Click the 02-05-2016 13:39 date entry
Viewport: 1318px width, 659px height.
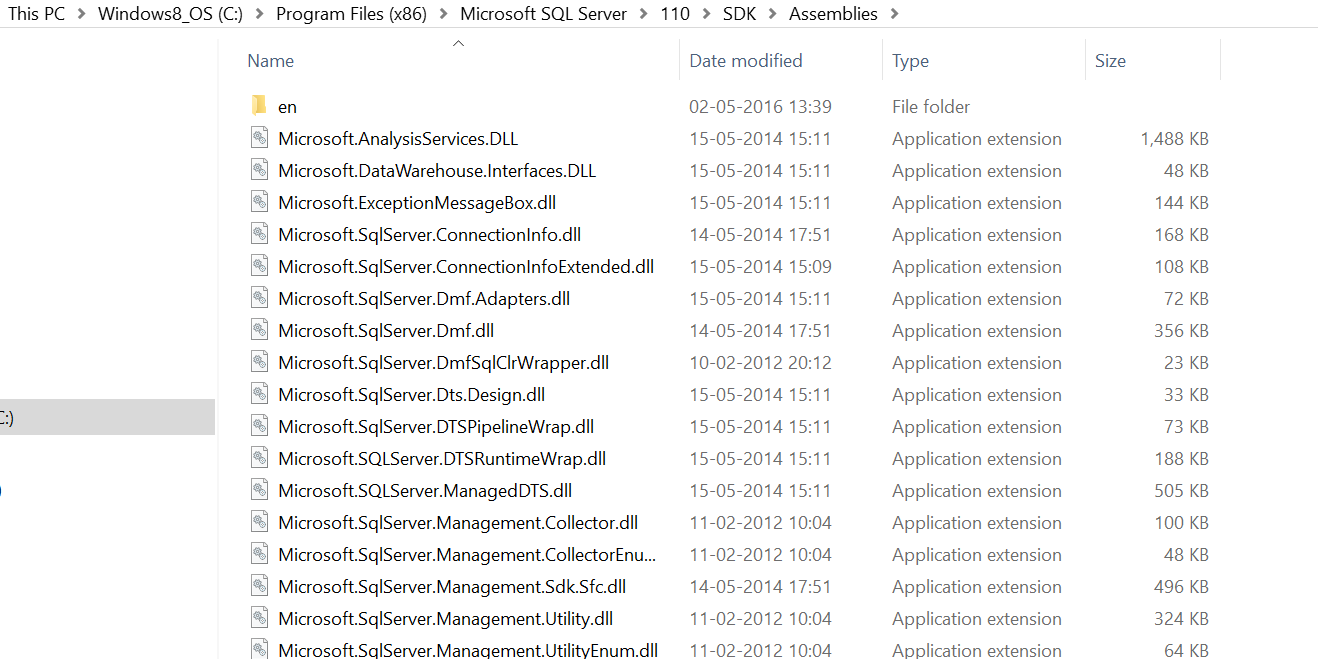(760, 107)
